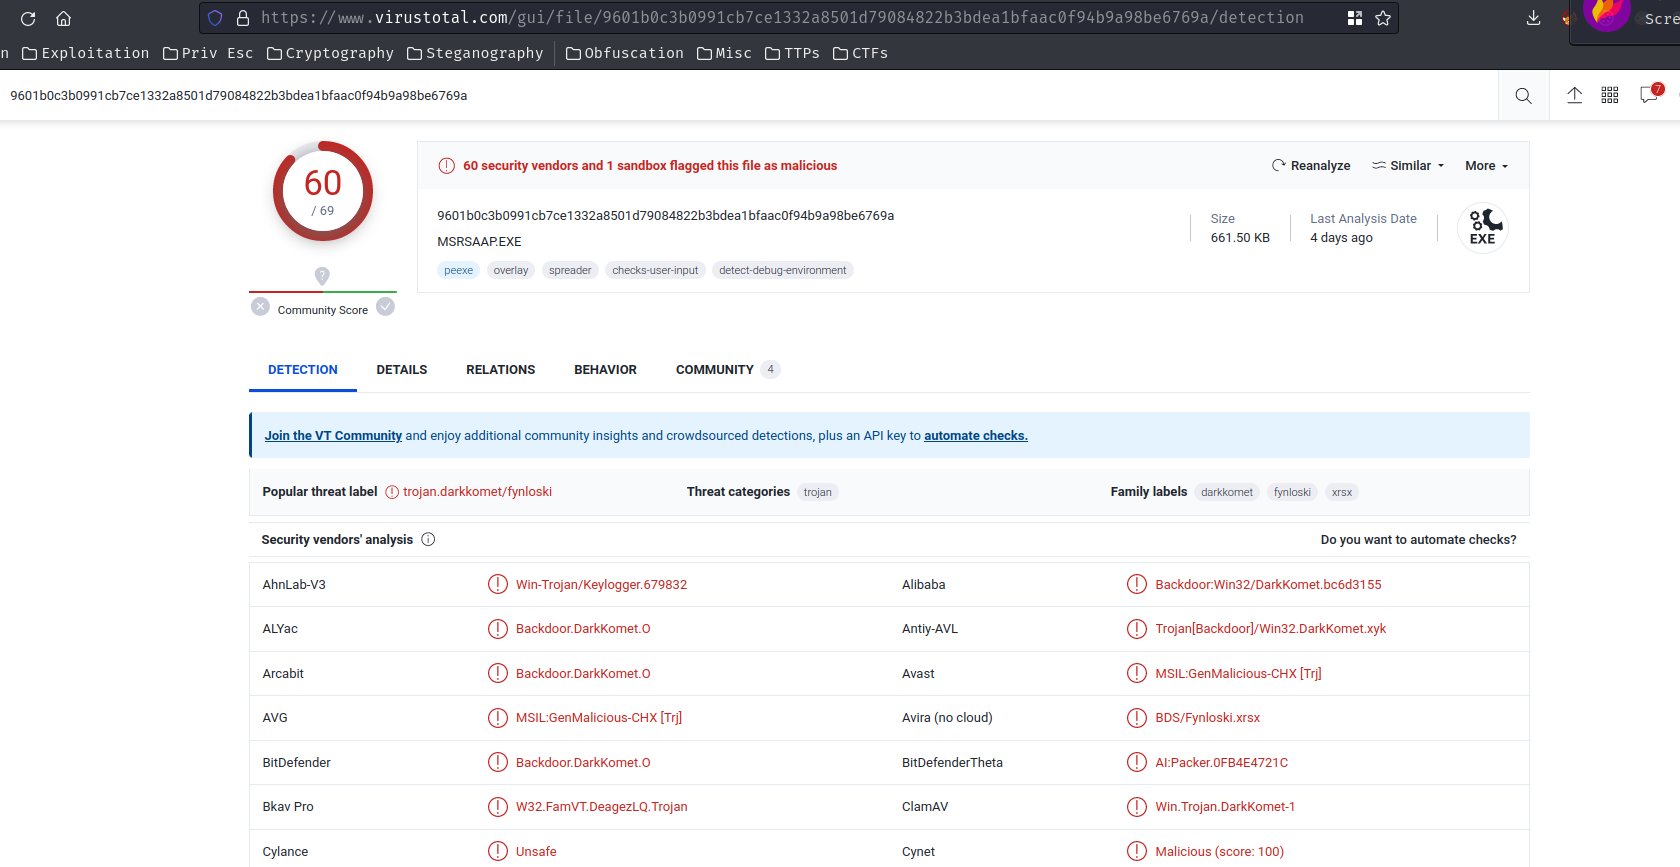This screenshot has height=867, width=1680.
Task: Click 'Do you want to automate checks?' link
Action: click(1418, 540)
